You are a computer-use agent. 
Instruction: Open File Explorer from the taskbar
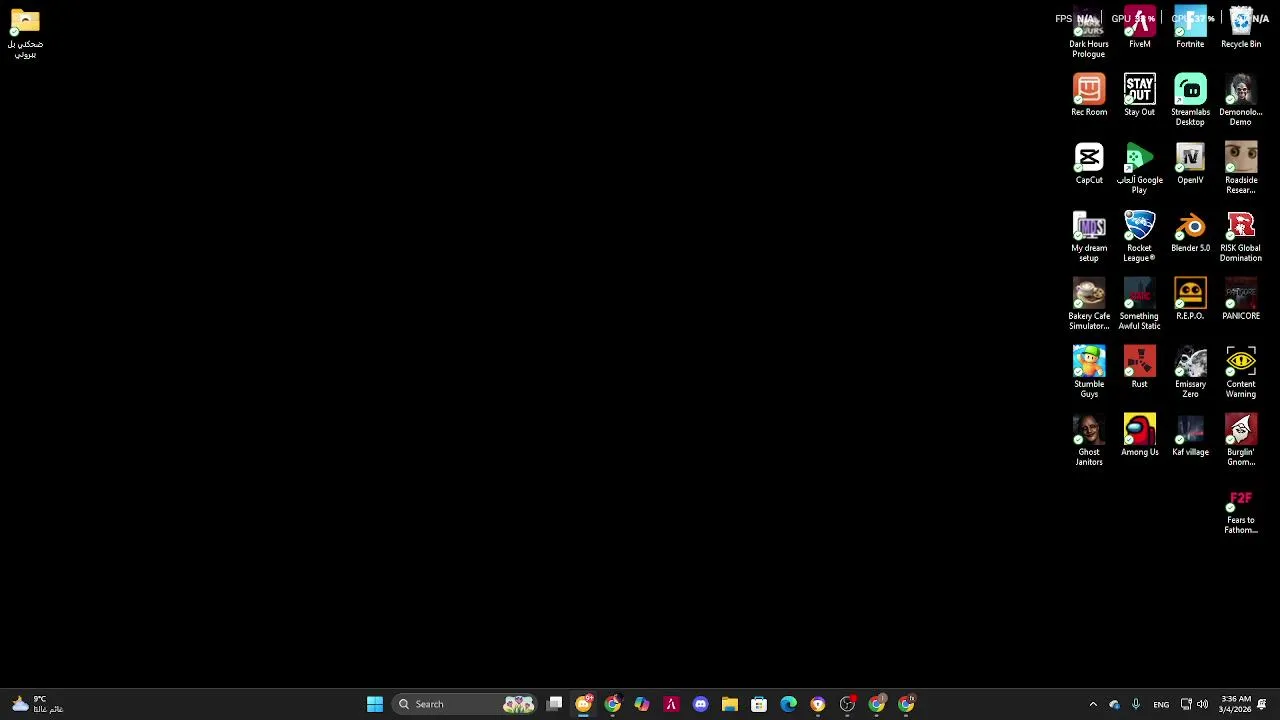click(730, 704)
